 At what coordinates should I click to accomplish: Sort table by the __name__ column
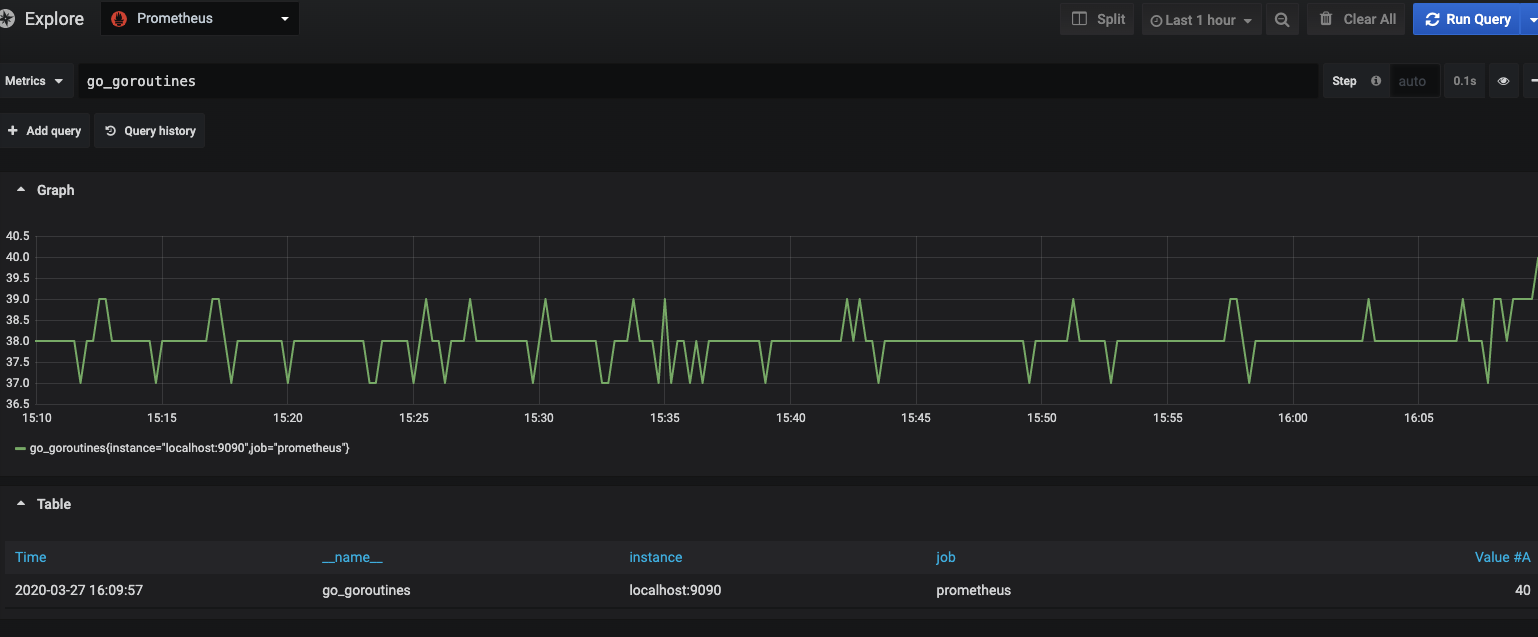pyautogui.click(x=352, y=557)
